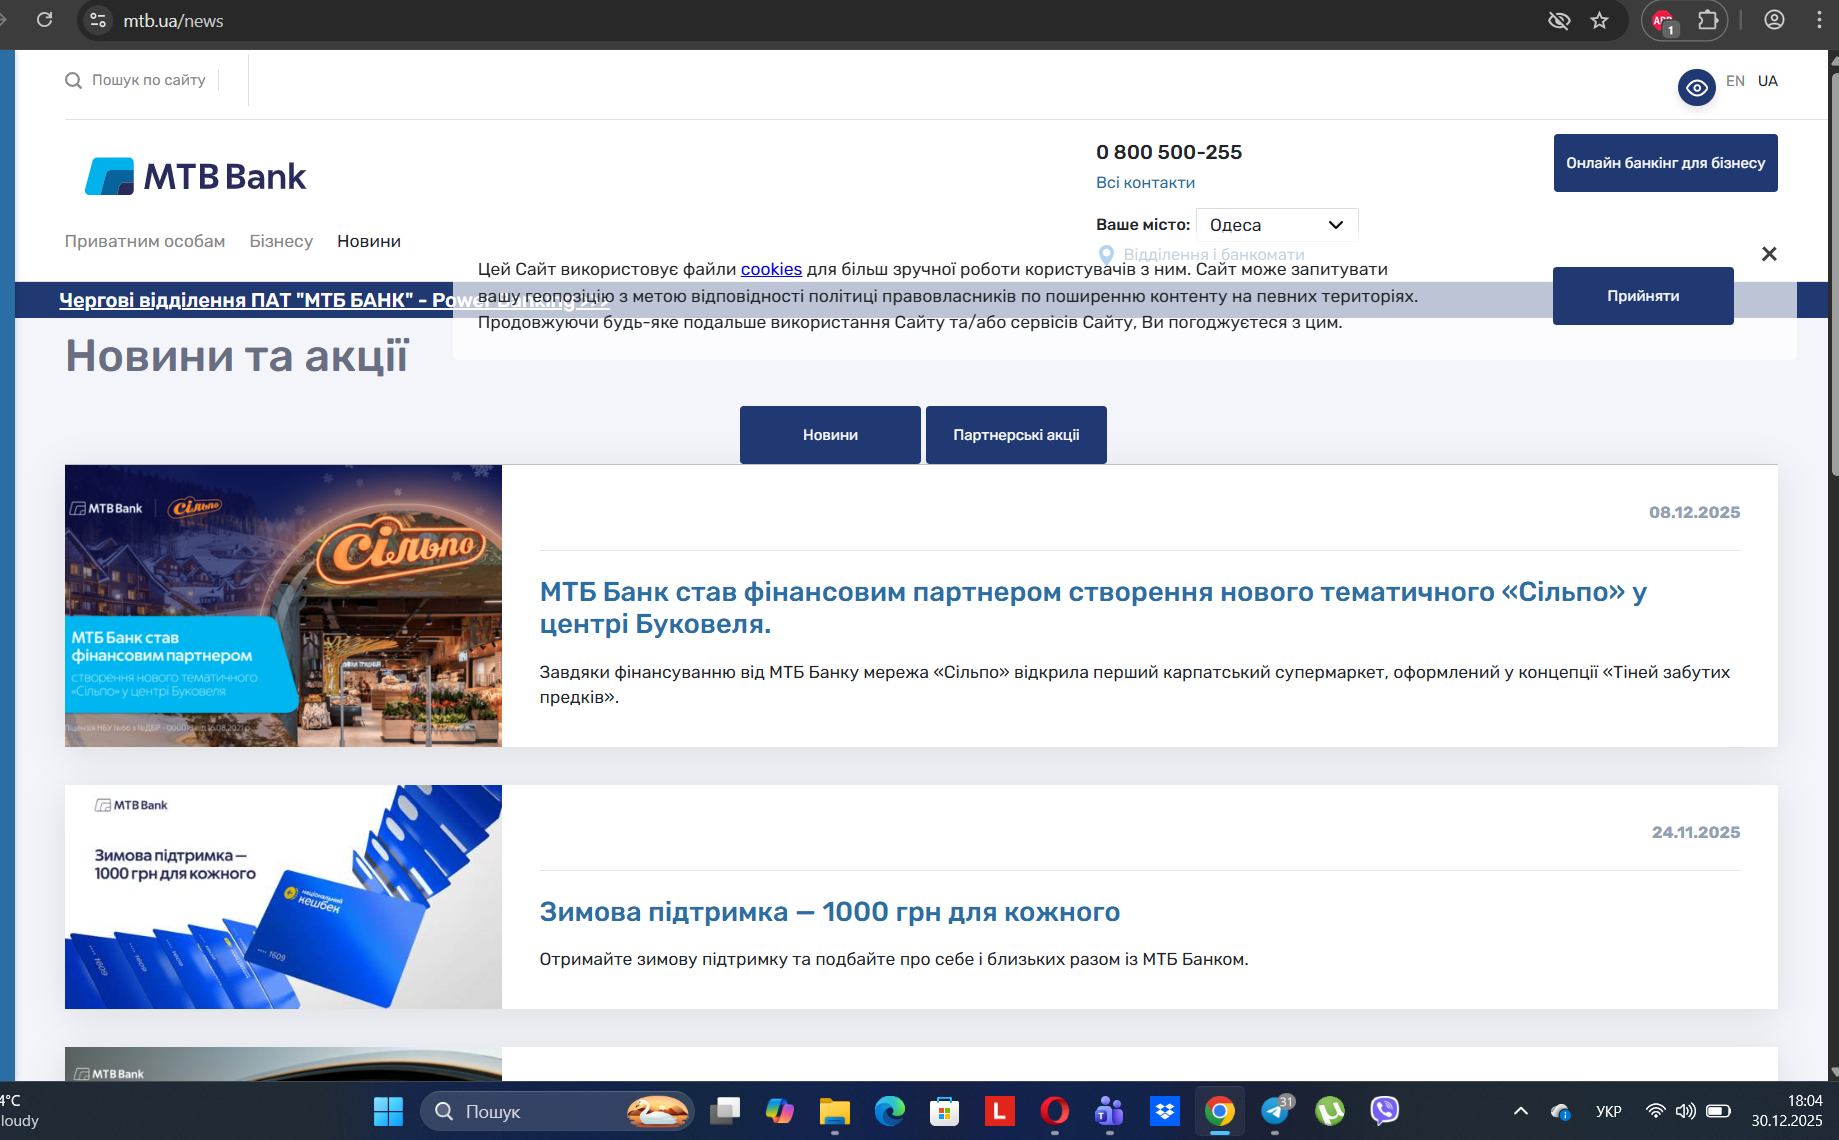Open the Сільпо news thumbnail image
The image size is (1839, 1140).
[x=283, y=606]
